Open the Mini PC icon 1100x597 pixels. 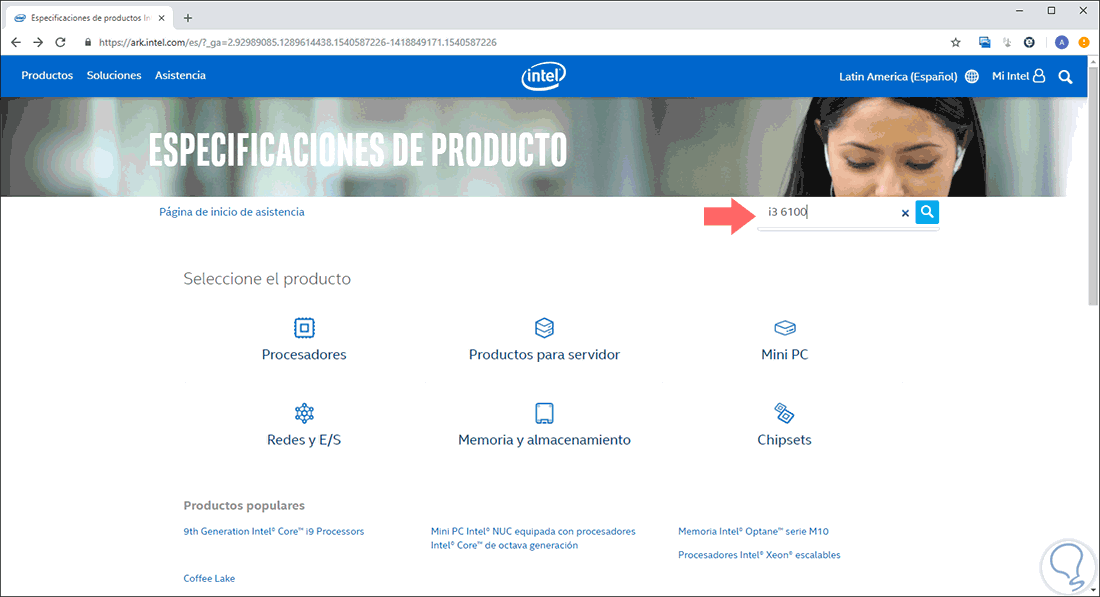point(785,328)
